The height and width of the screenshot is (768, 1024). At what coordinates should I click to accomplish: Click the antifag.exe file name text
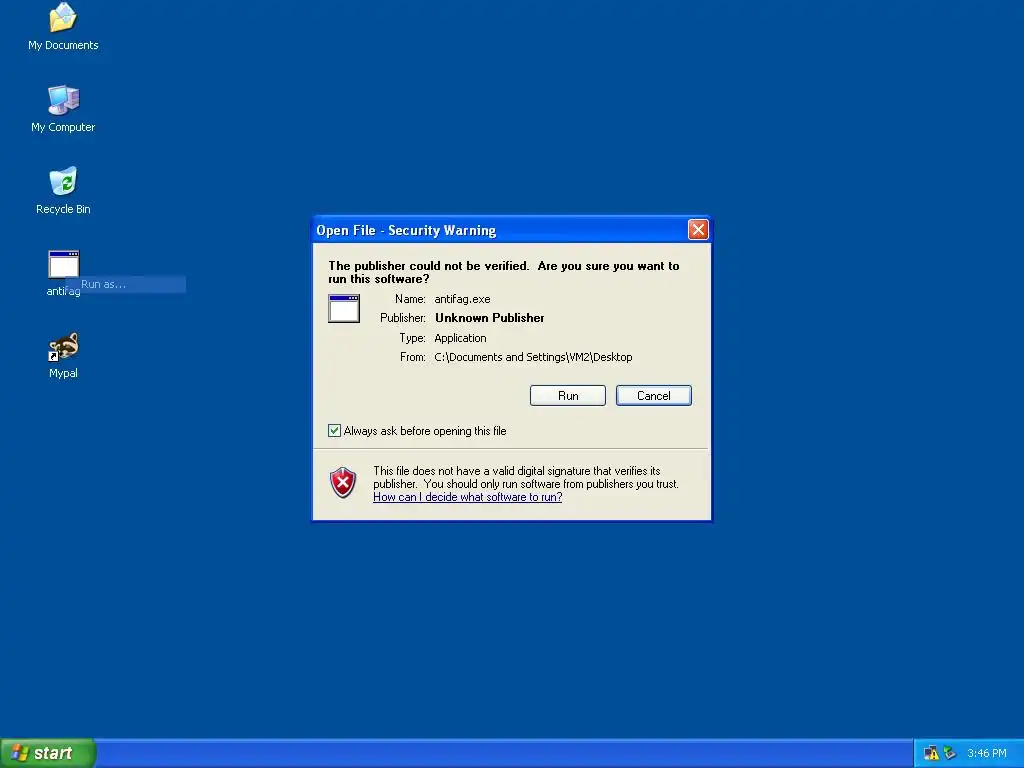tap(462, 299)
